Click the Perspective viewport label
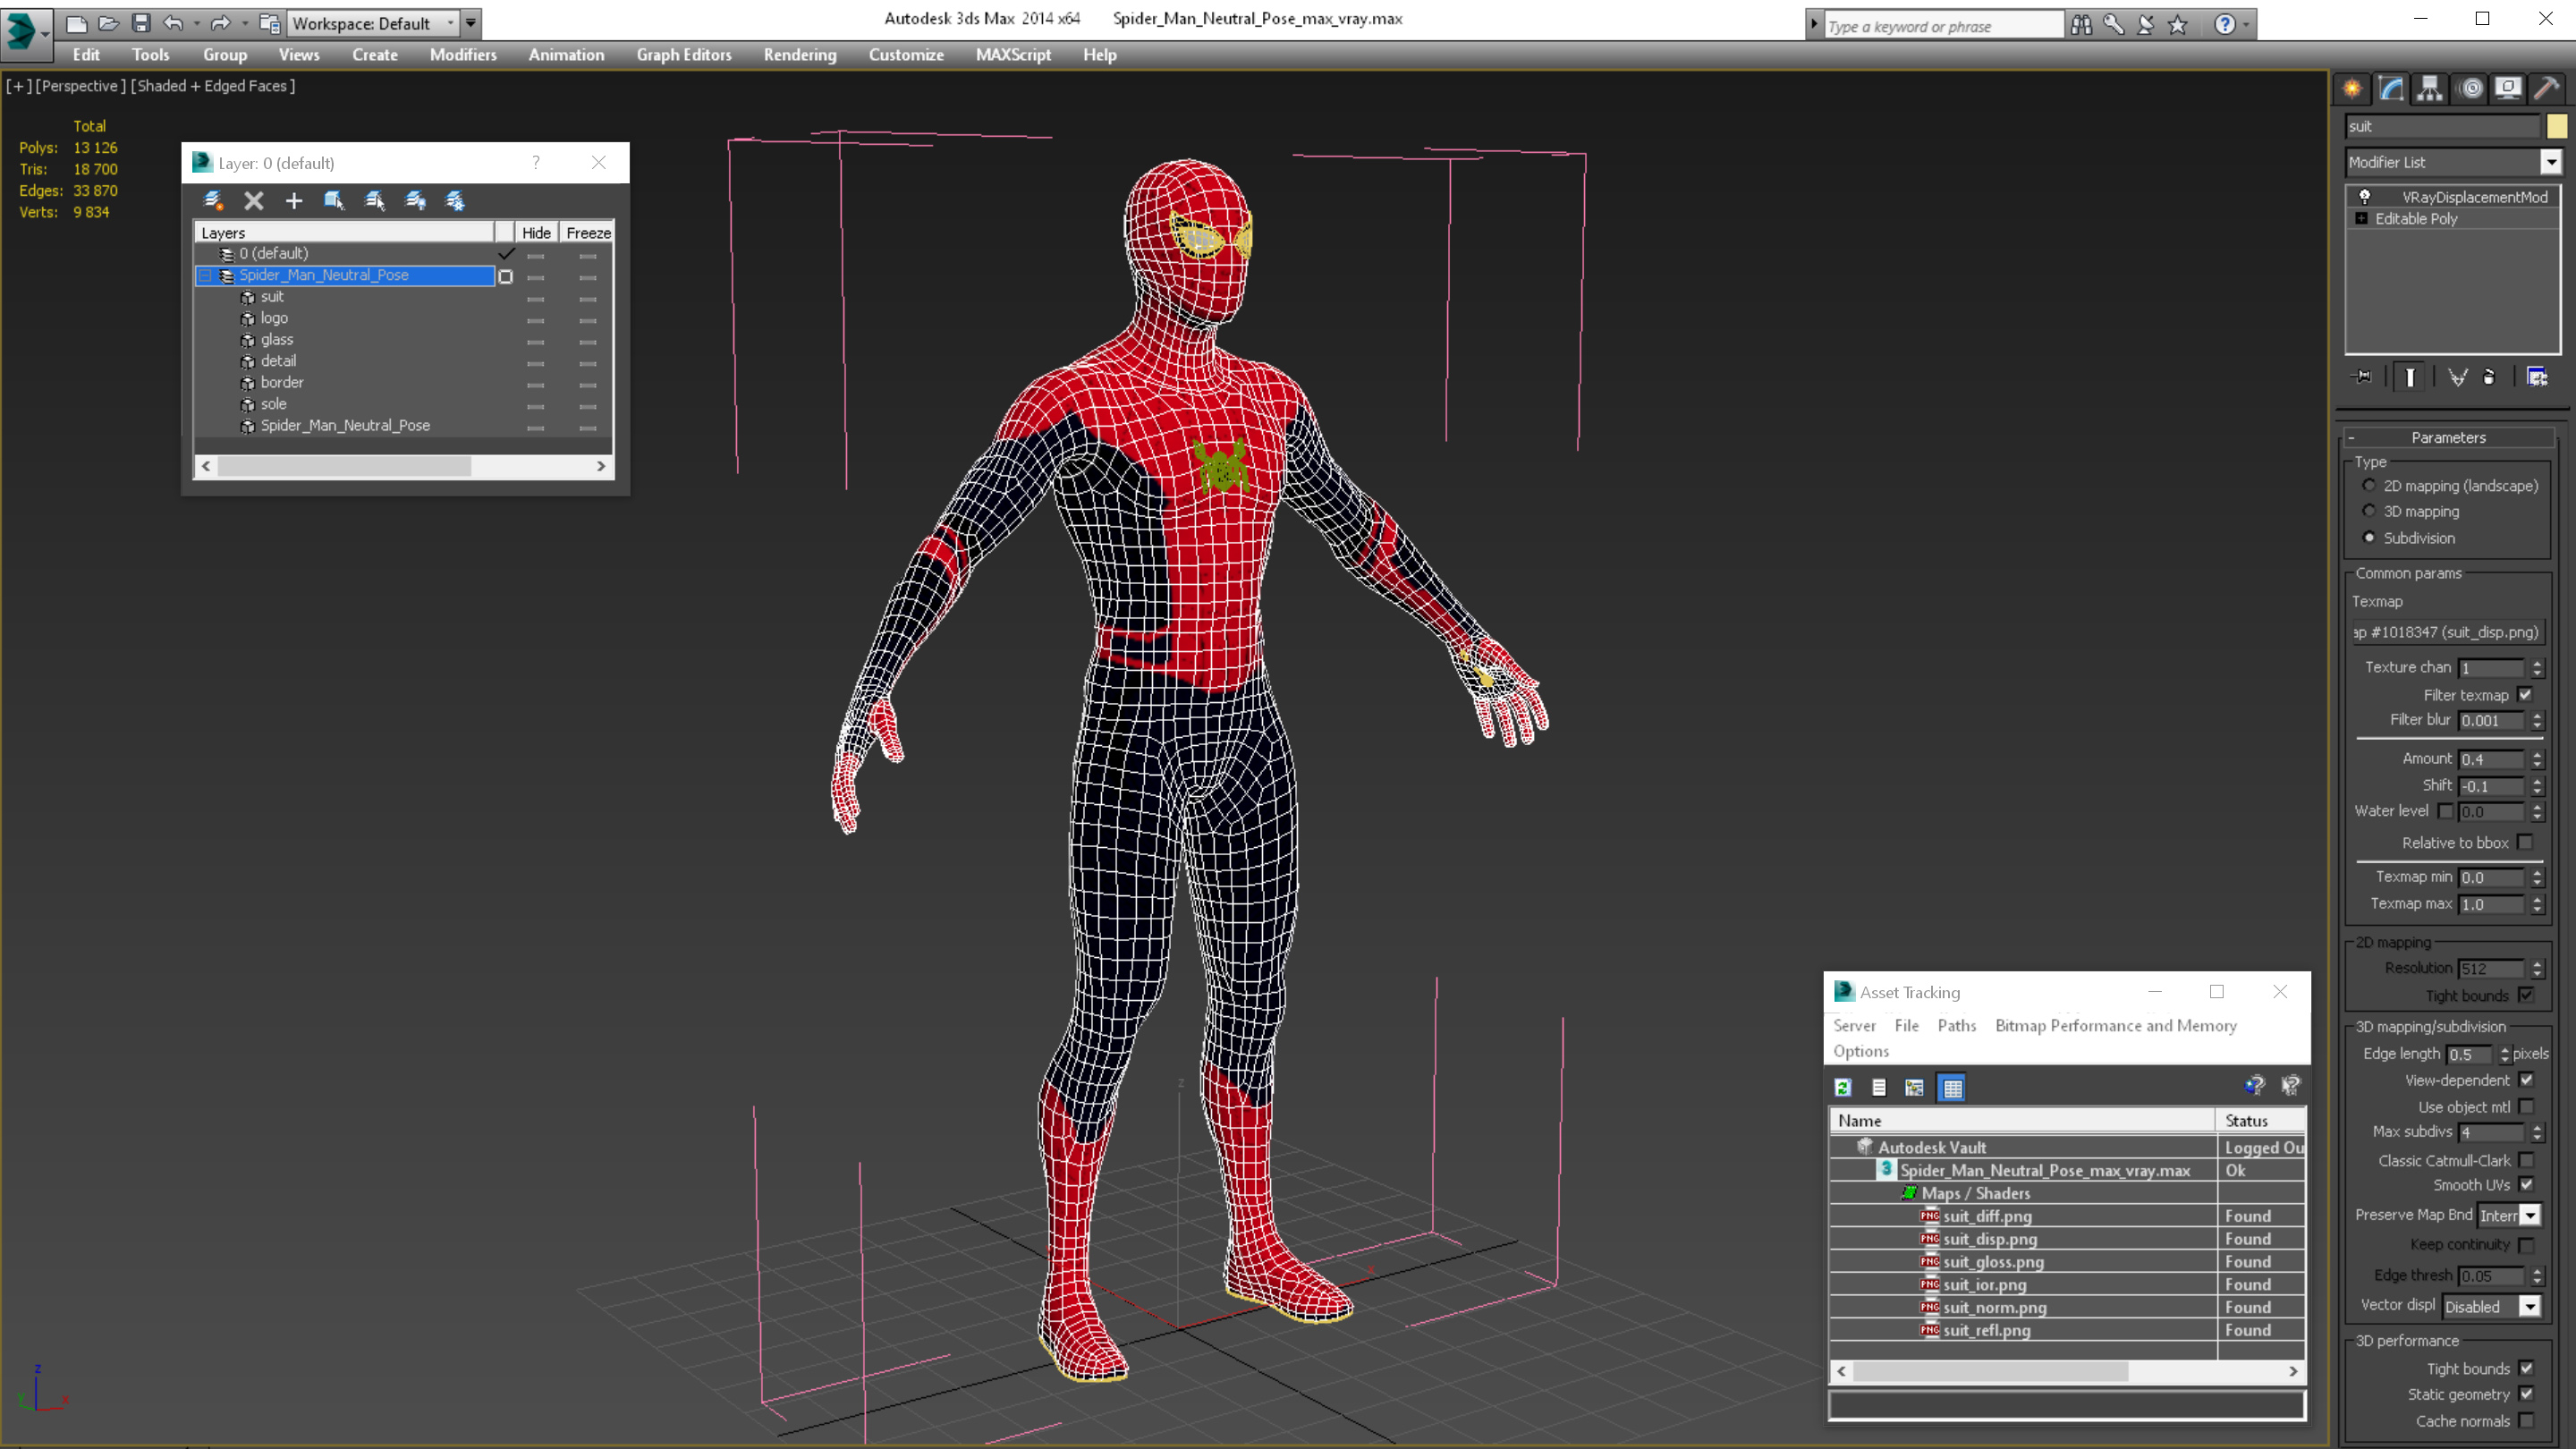The image size is (2576, 1449). pyautogui.click(x=80, y=86)
